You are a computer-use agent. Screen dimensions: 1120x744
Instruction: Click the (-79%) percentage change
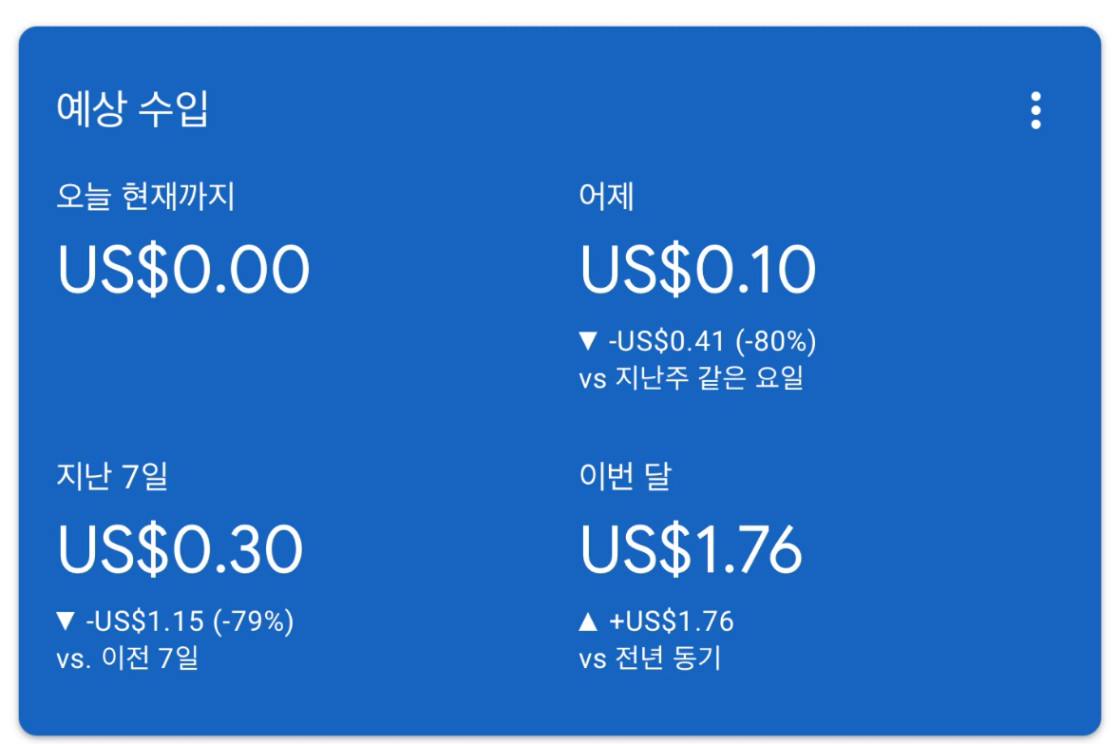click(252, 622)
